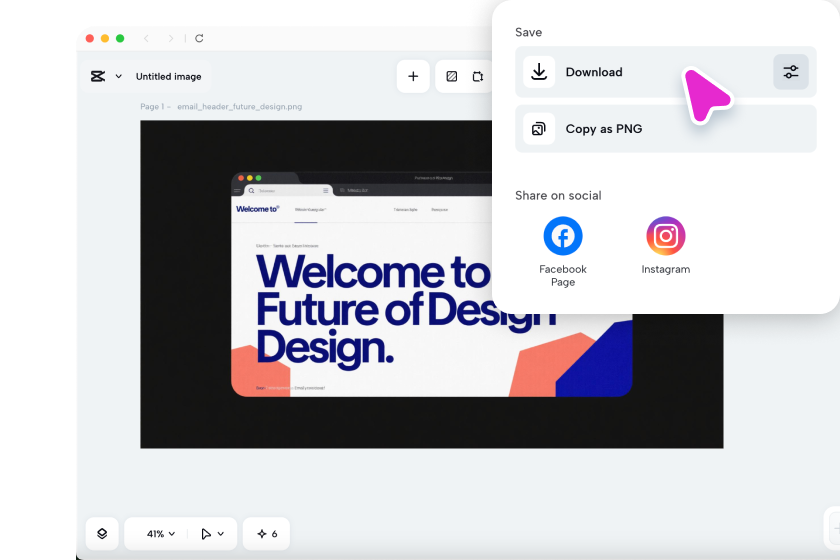Click the sparkle credits button showing 6
Viewport: 840px width, 560px height.
click(x=266, y=533)
